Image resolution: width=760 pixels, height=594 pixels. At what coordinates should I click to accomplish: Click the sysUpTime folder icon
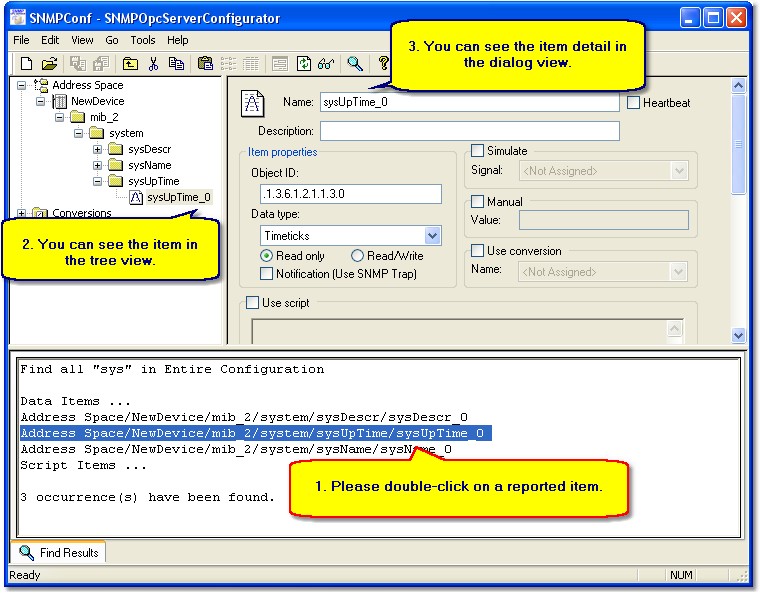coord(115,181)
